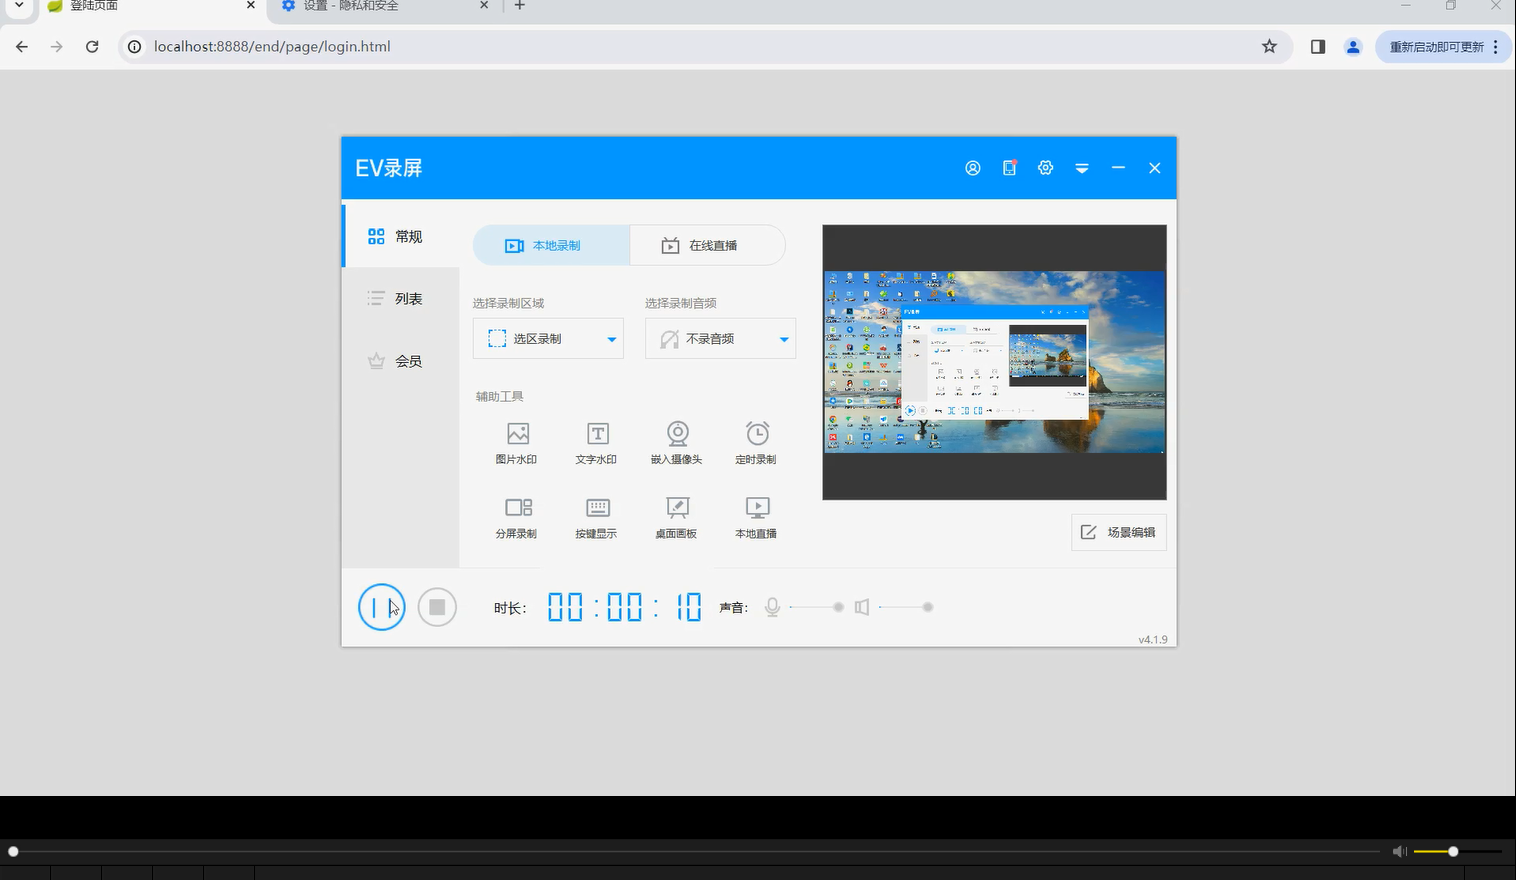Open the 本地直播 tool
Screen dimensions: 1516x880
coord(757,517)
